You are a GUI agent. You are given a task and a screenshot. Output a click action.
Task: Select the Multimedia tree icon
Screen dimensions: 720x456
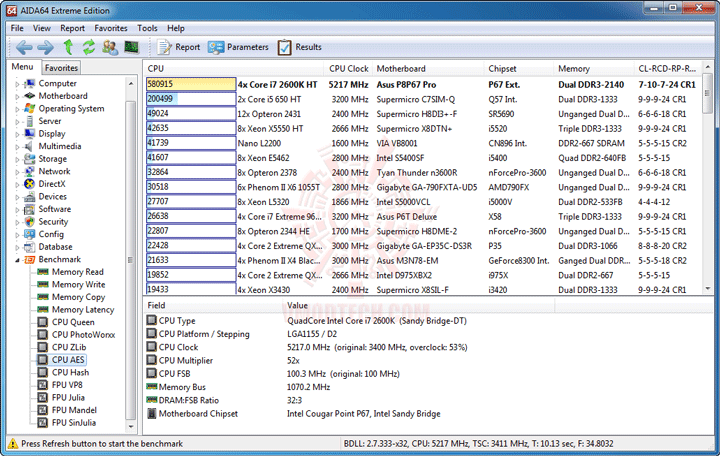(30, 146)
